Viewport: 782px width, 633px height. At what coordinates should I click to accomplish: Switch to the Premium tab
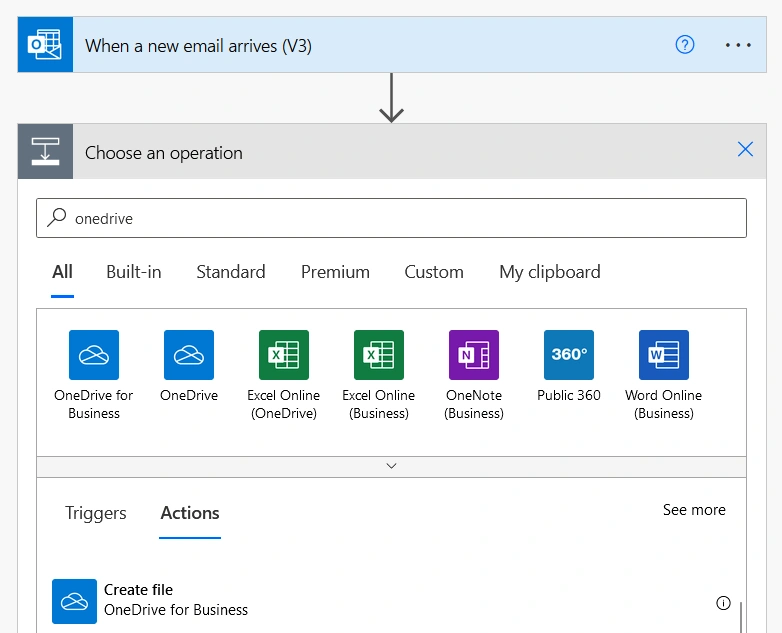point(335,272)
